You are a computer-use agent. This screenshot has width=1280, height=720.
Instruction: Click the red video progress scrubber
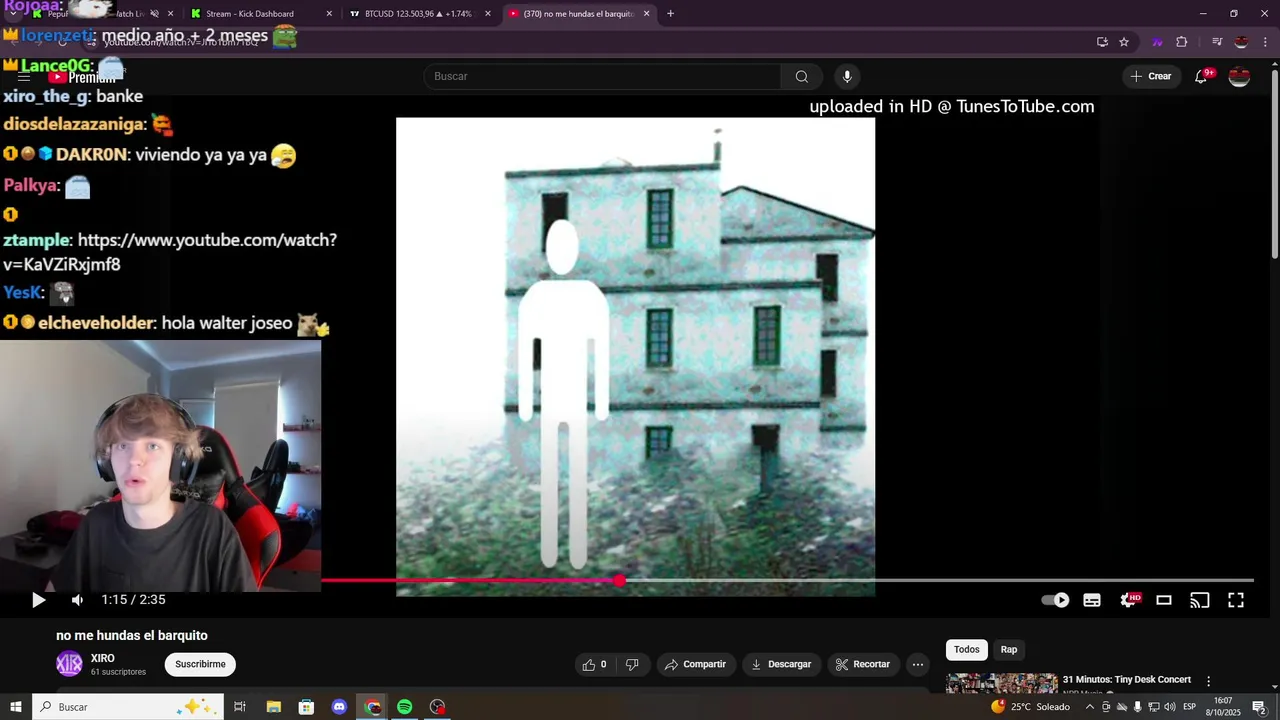point(620,580)
